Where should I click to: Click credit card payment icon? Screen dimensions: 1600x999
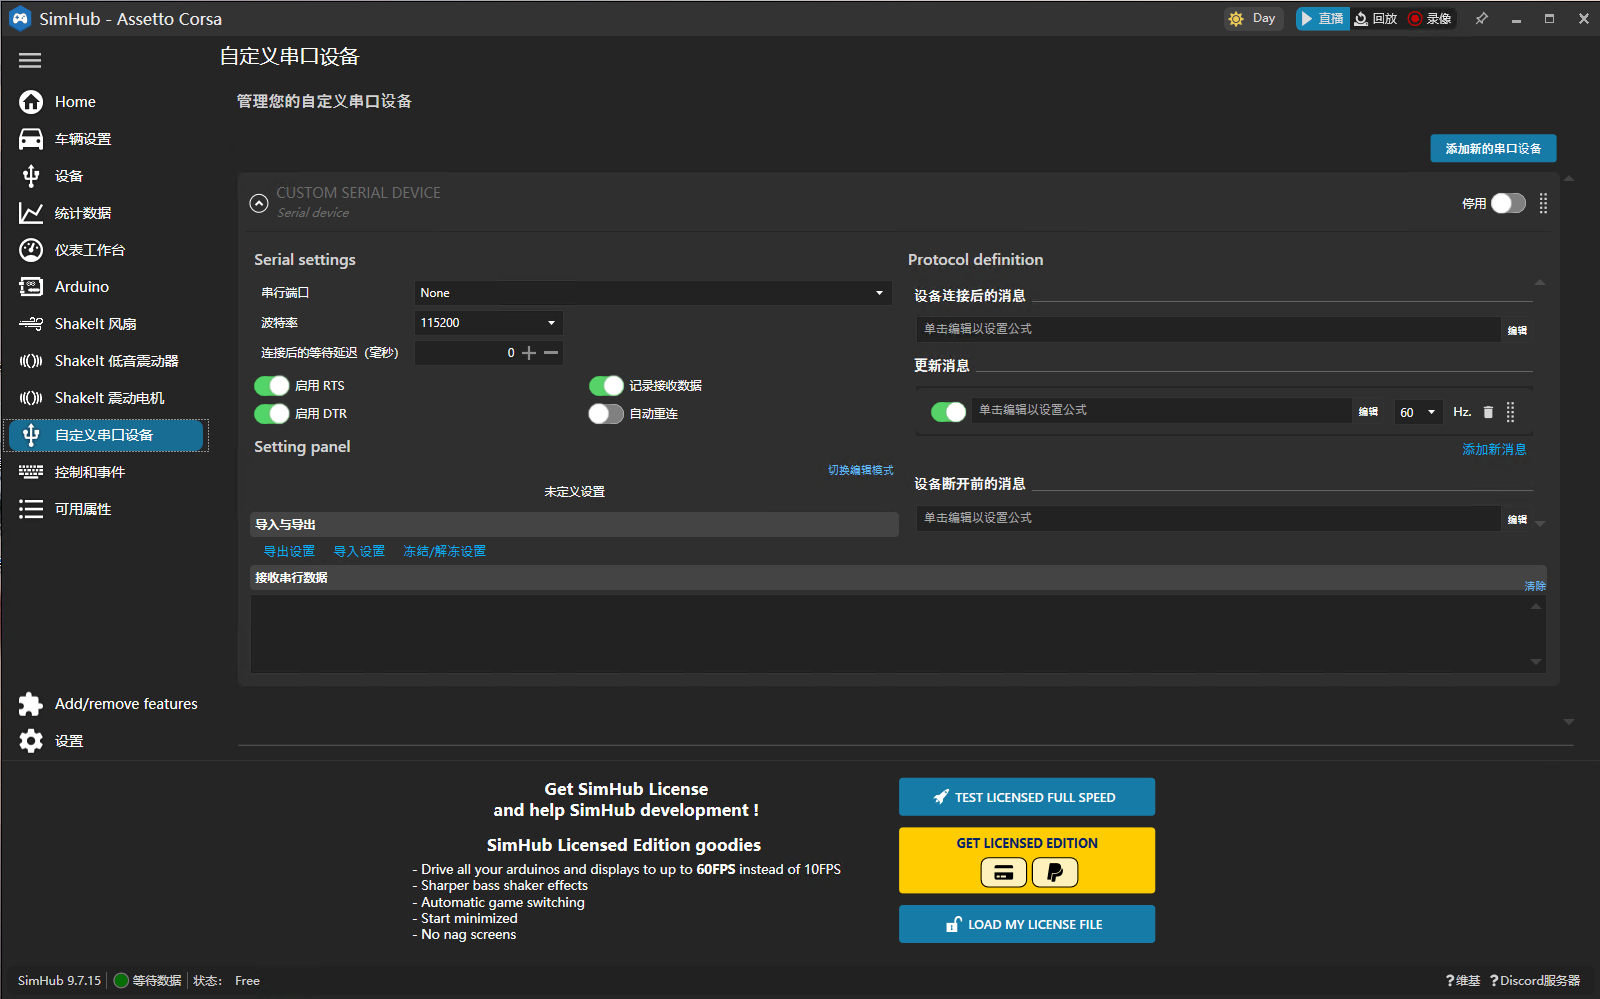(x=1004, y=873)
